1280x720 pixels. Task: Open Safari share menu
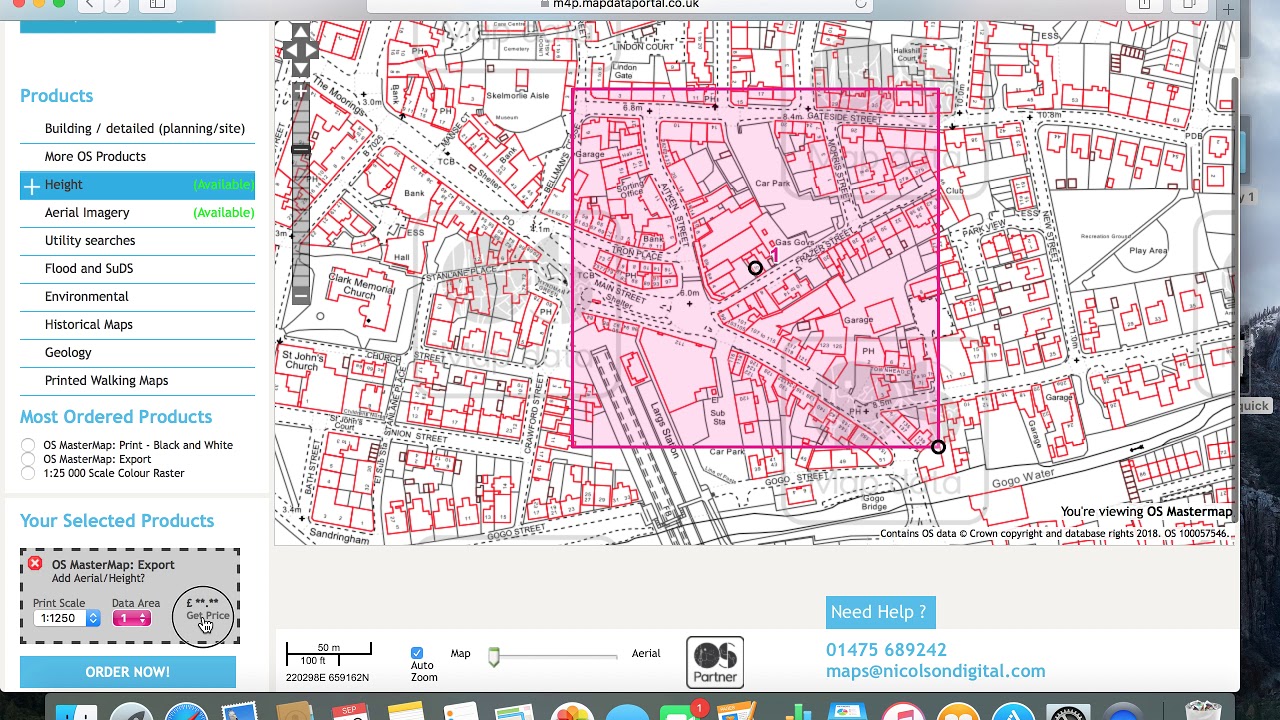pyautogui.click(x=1144, y=4)
